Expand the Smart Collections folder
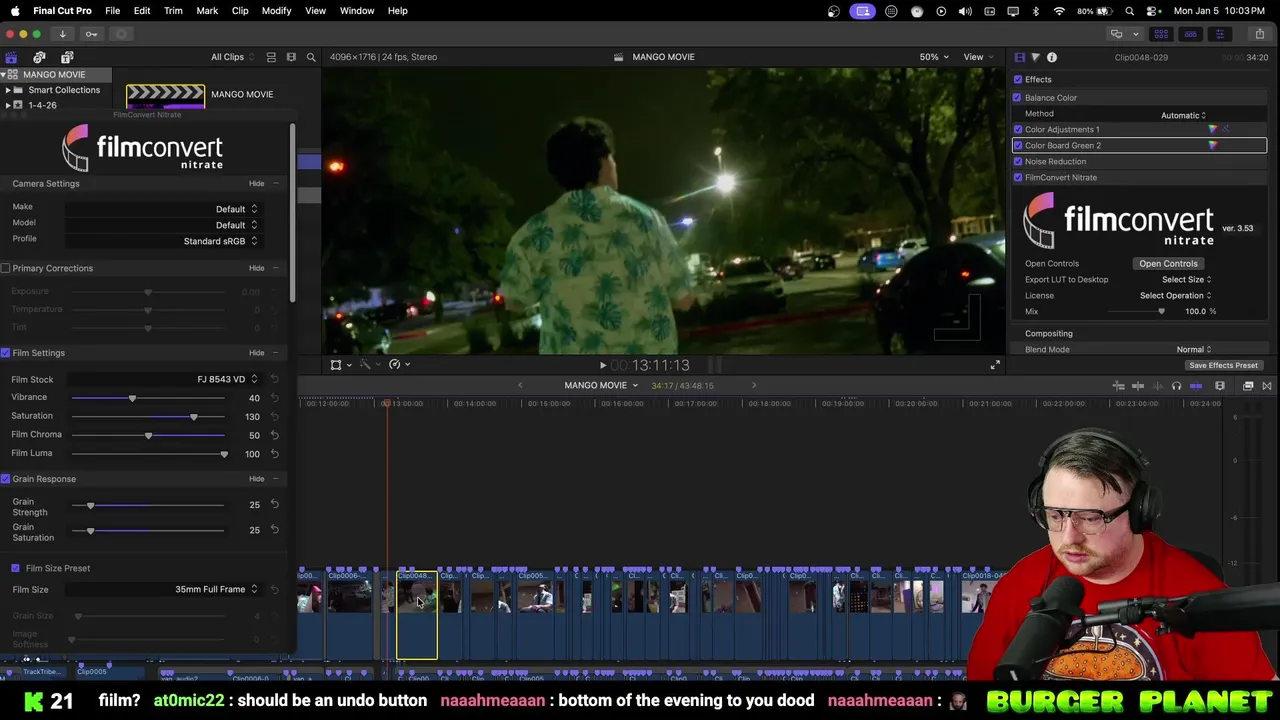Image resolution: width=1280 pixels, height=720 pixels. point(8,90)
